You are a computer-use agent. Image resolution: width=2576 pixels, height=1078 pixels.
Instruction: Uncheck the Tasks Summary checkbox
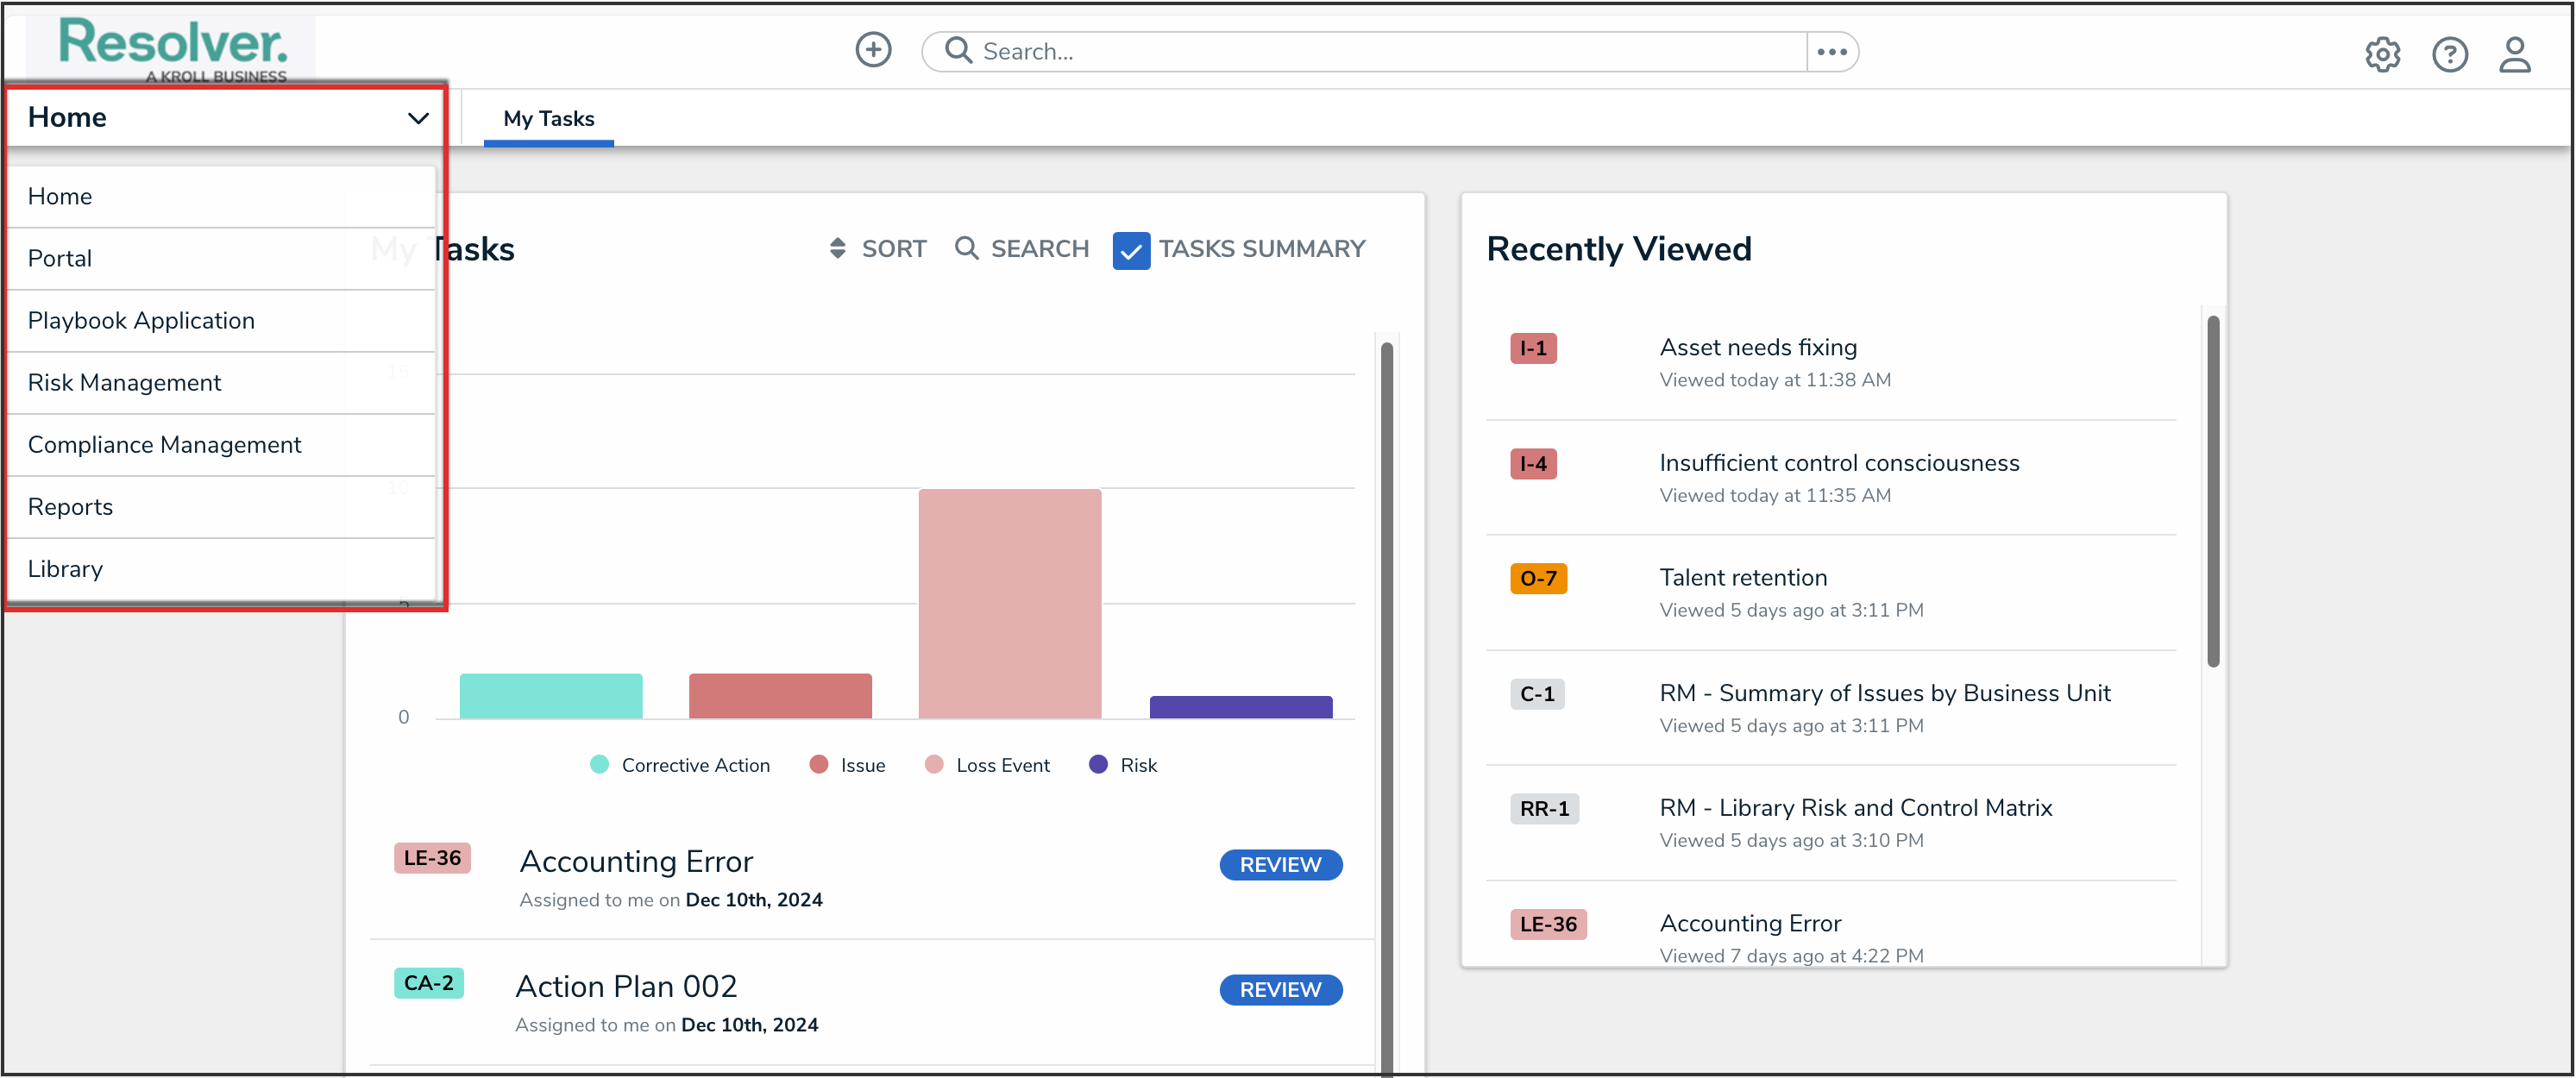(1131, 250)
